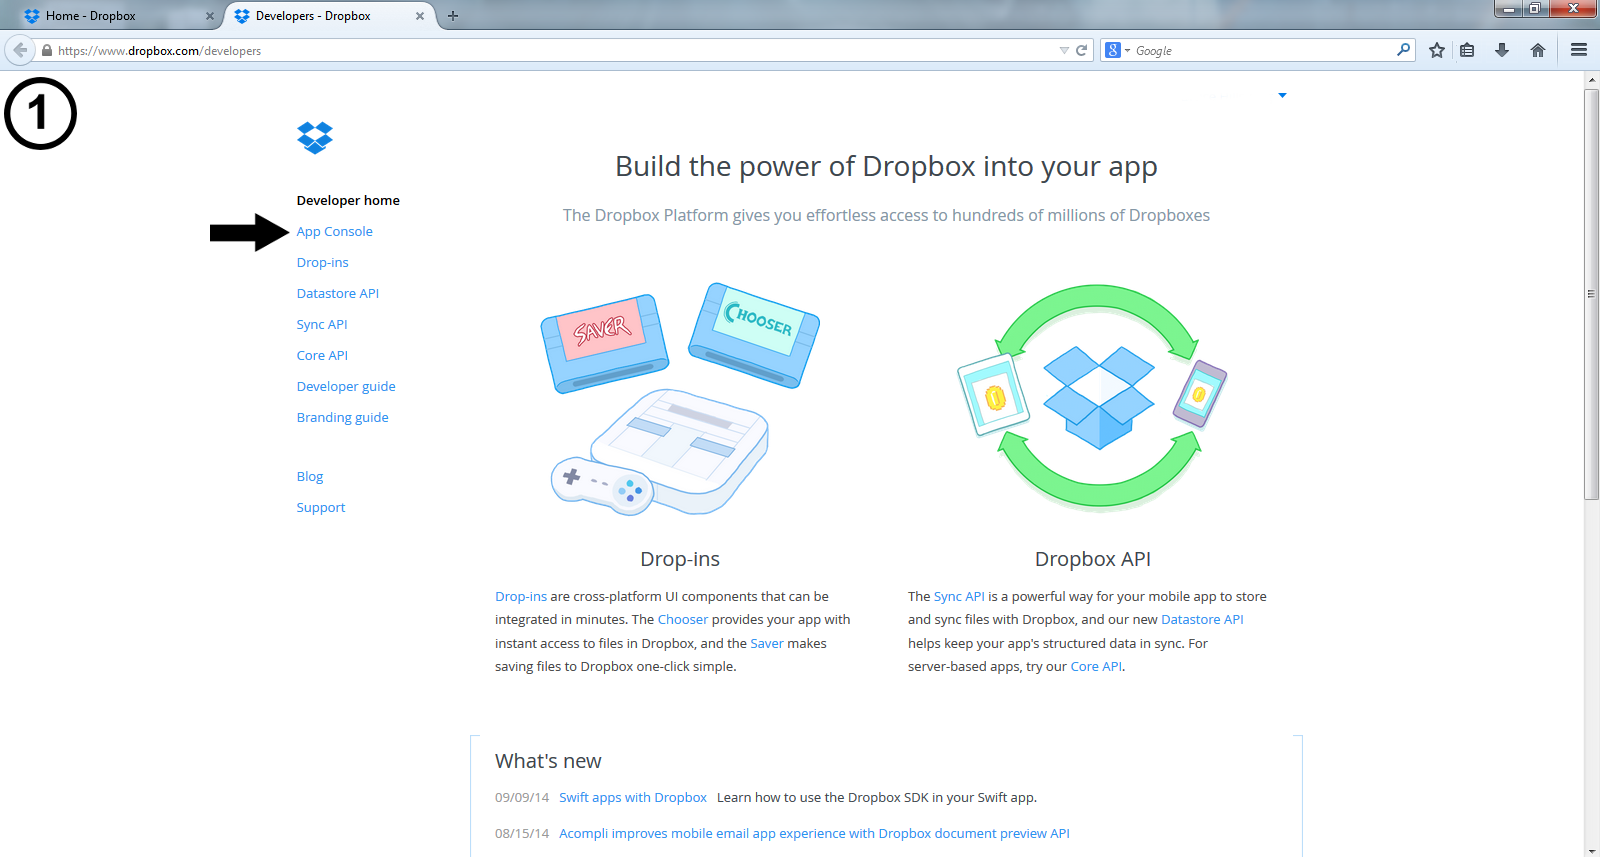Open the Developer guide link
This screenshot has width=1600, height=857.
point(346,386)
